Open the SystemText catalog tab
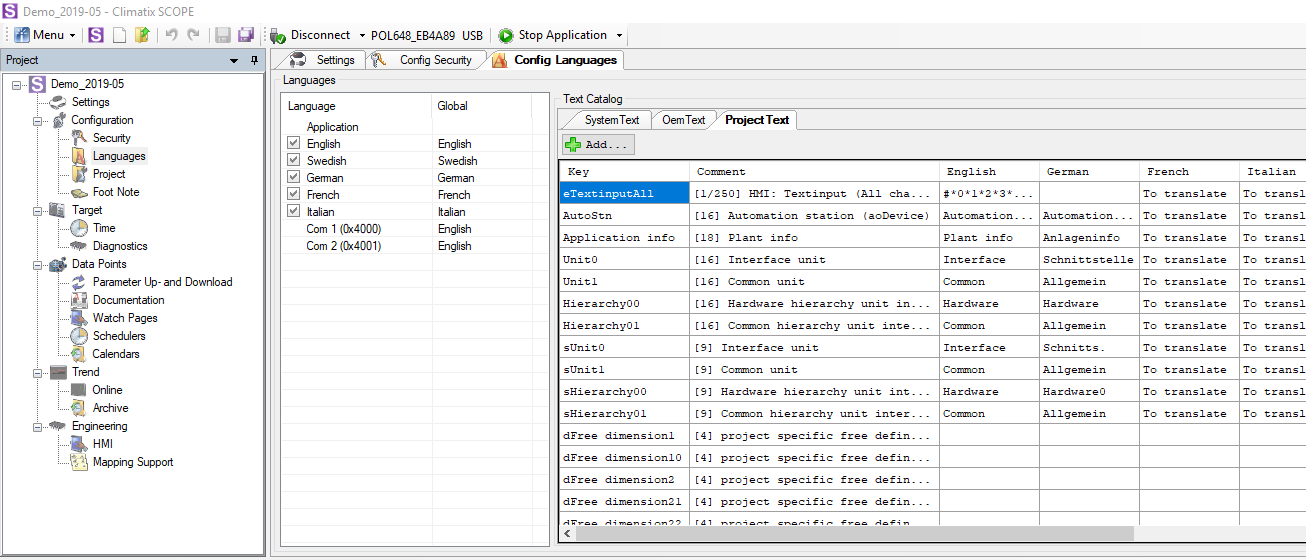The width and height of the screenshot is (1306, 560). point(610,120)
